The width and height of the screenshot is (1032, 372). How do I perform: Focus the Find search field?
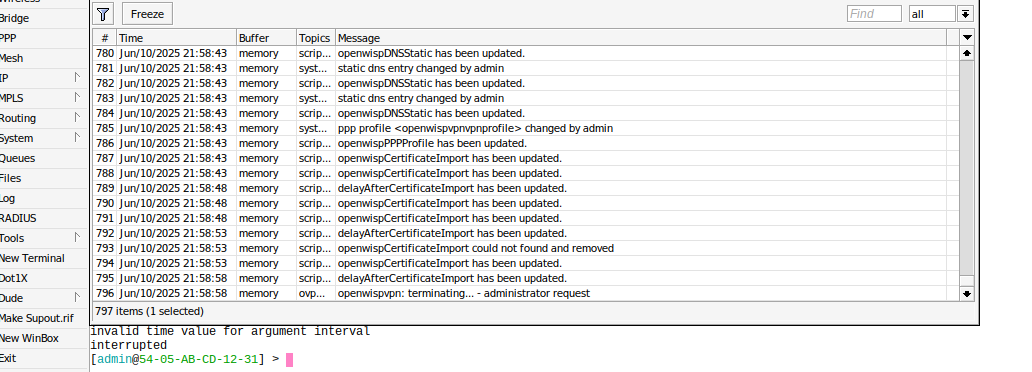tap(874, 14)
